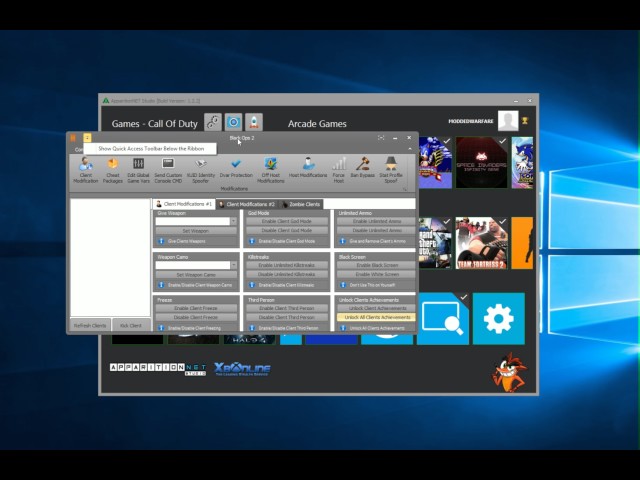Open the XUID Identity Spoofer
This screenshot has height=480, width=640.
click(200, 170)
